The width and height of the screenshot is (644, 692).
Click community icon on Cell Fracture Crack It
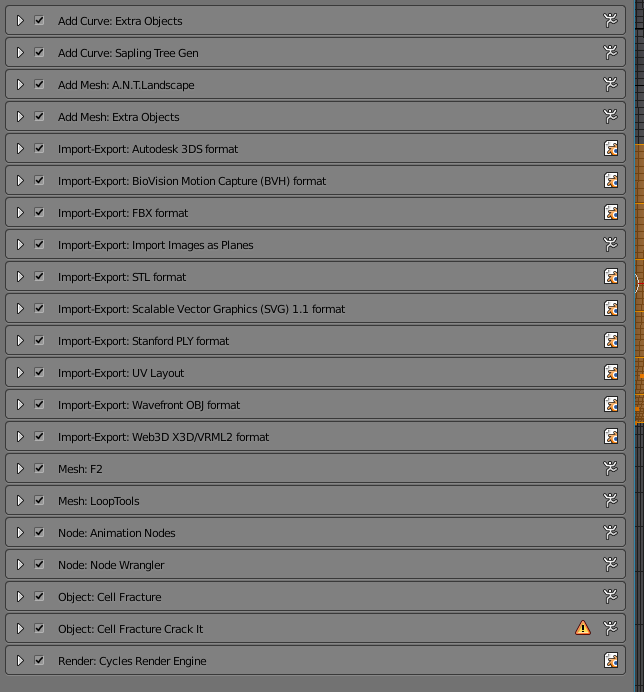(610, 628)
